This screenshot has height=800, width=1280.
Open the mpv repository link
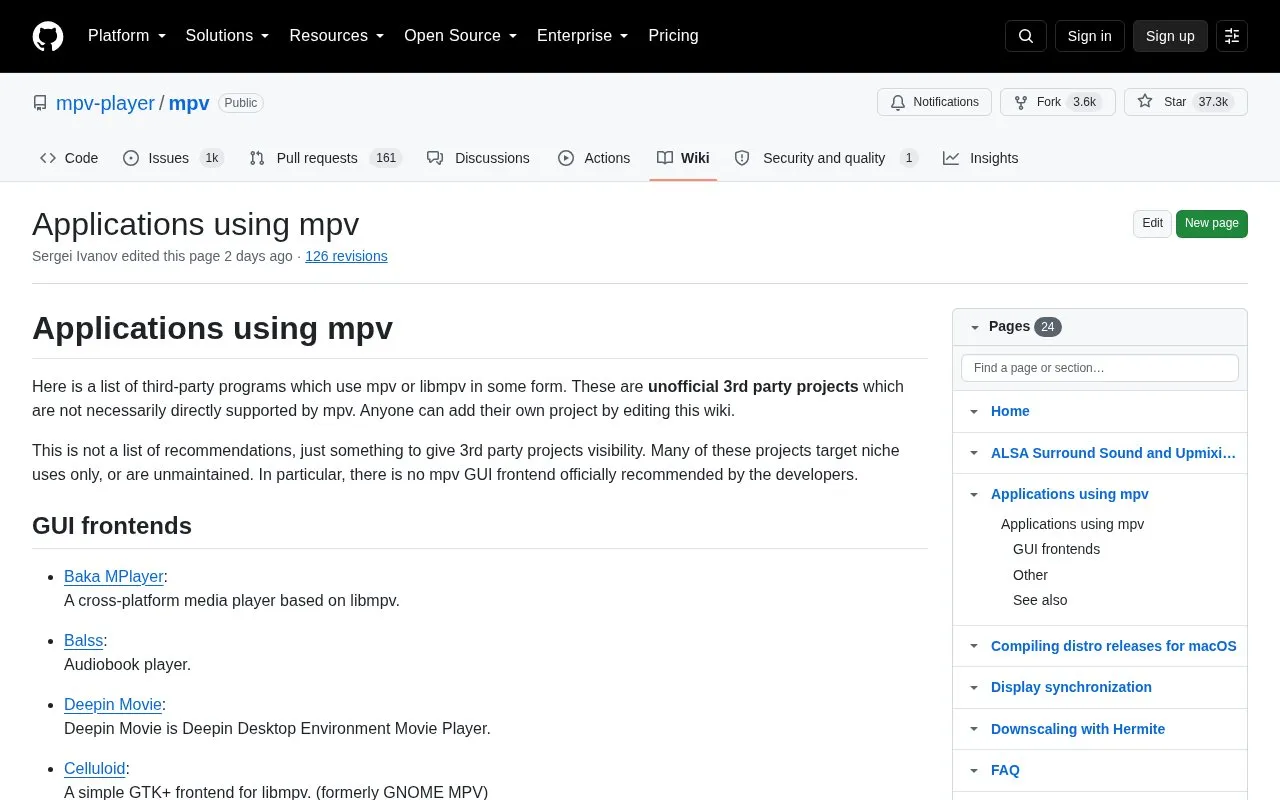tap(189, 103)
